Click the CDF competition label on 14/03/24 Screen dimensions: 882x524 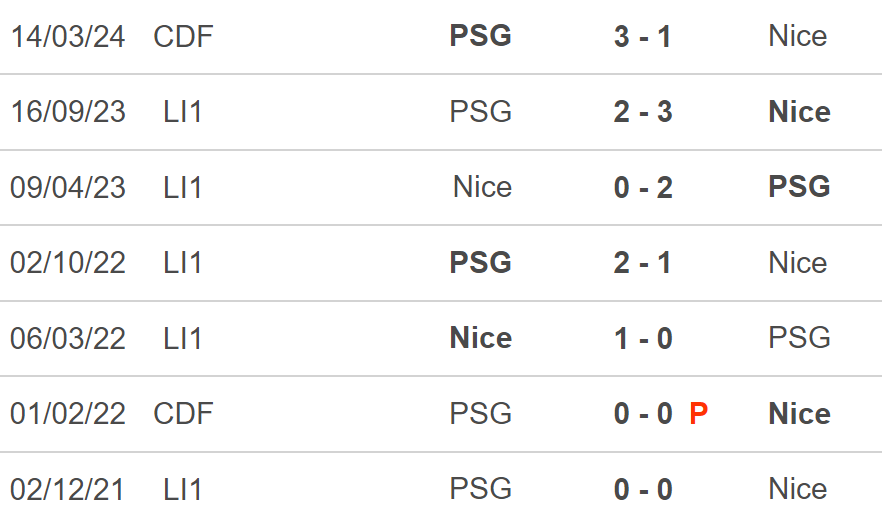tap(183, 37)
